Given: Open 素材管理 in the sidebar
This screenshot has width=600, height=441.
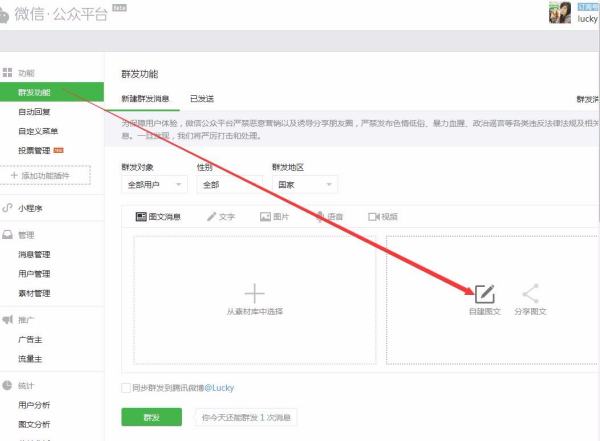Looking at the screenshot, I should [x=34, y=293].
